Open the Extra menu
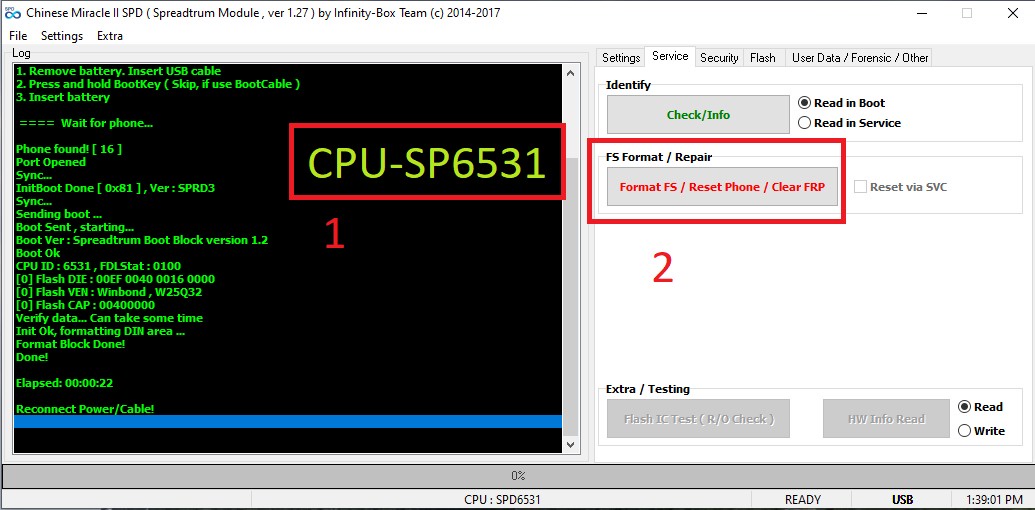The image size is (1035, 510). (110, 36)
